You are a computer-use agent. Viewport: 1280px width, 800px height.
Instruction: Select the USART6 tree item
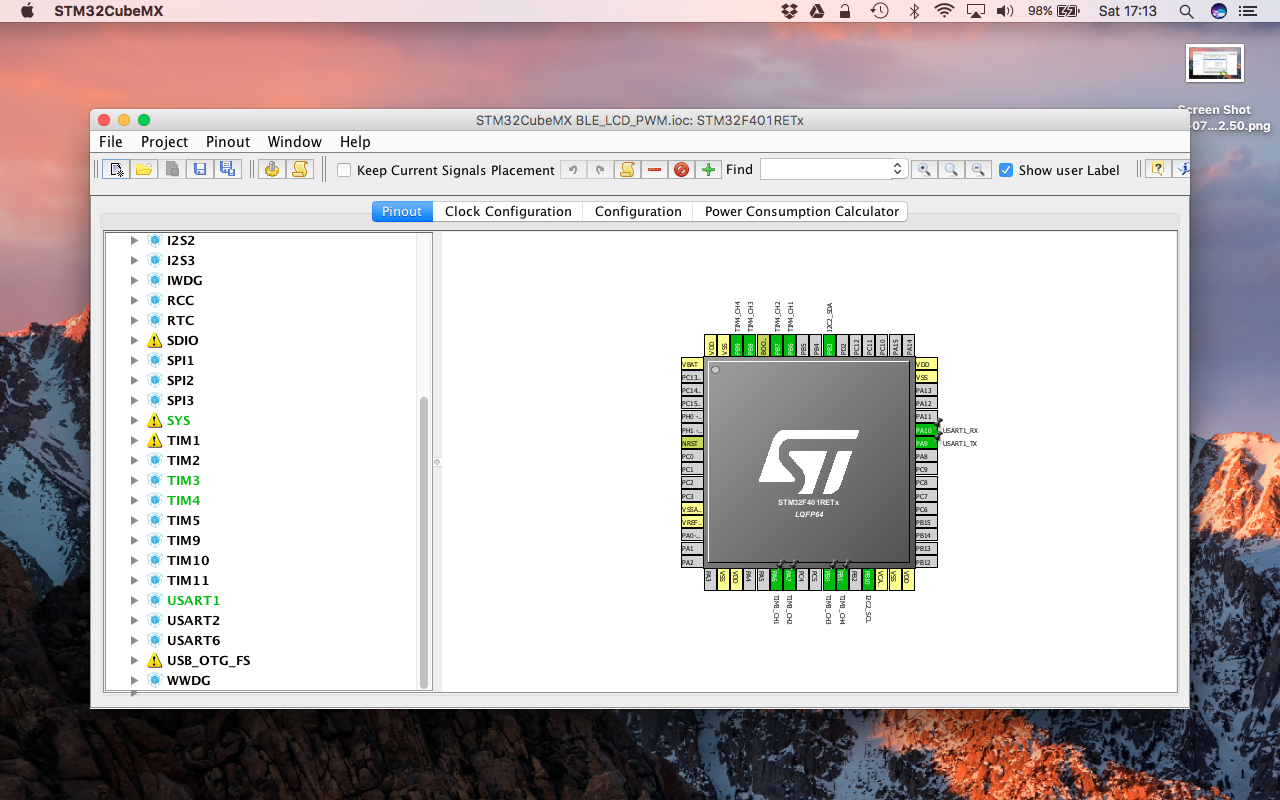pos(193,640)
